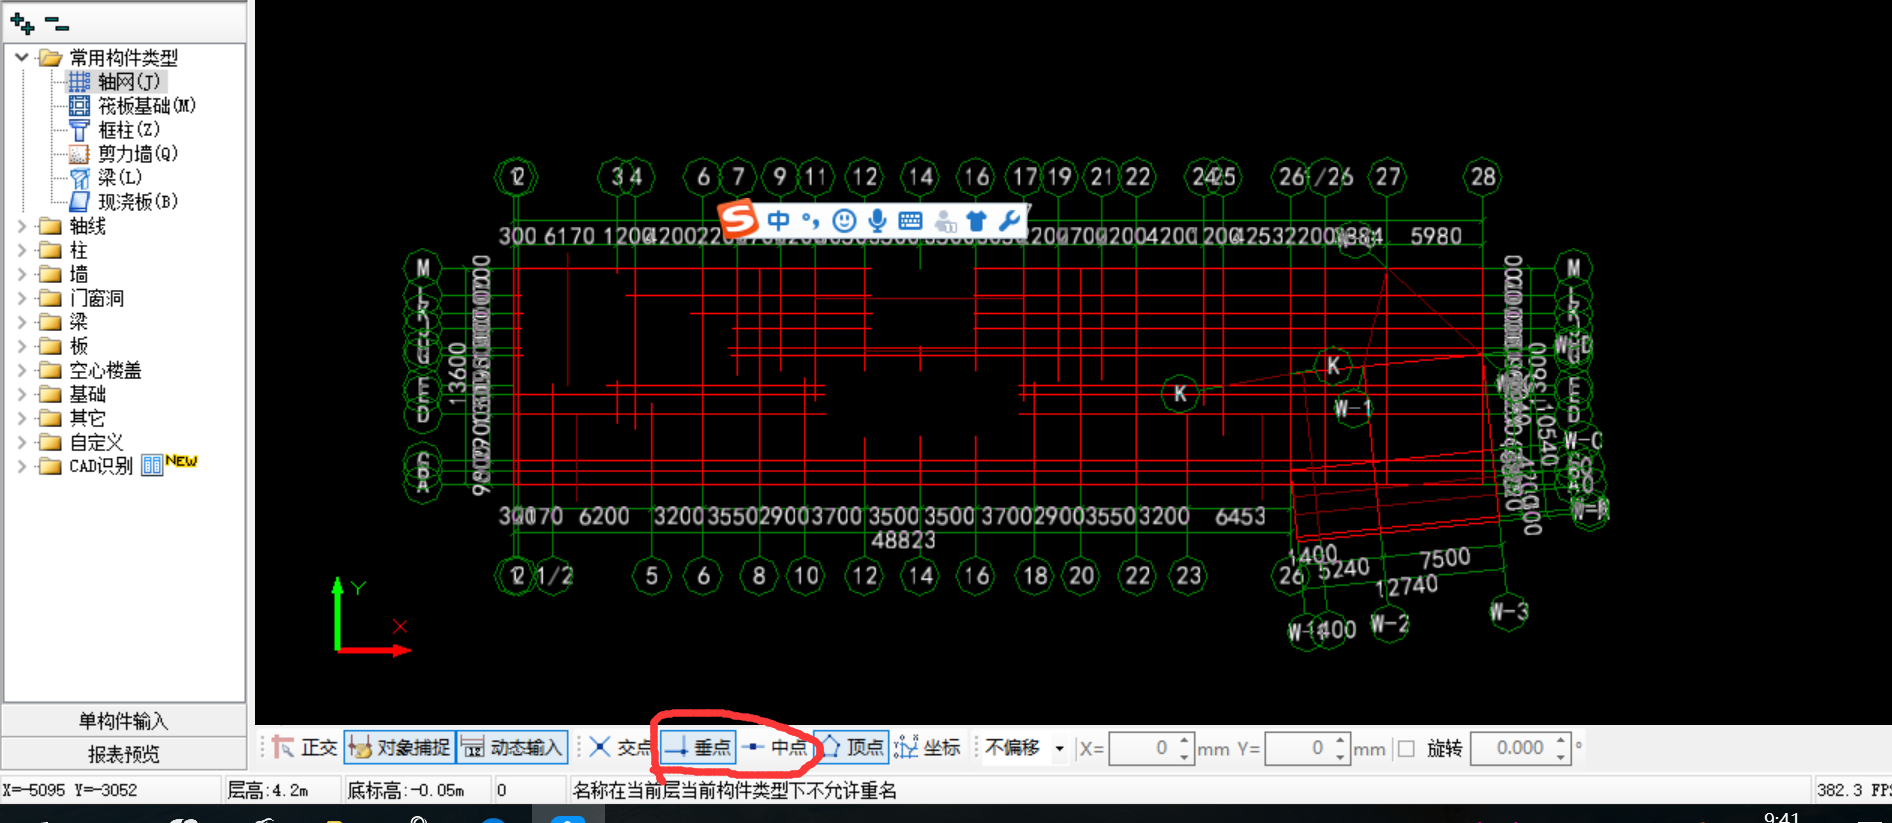
Task: Expand the CAD识别 folder
Action: tap(22, 466)
